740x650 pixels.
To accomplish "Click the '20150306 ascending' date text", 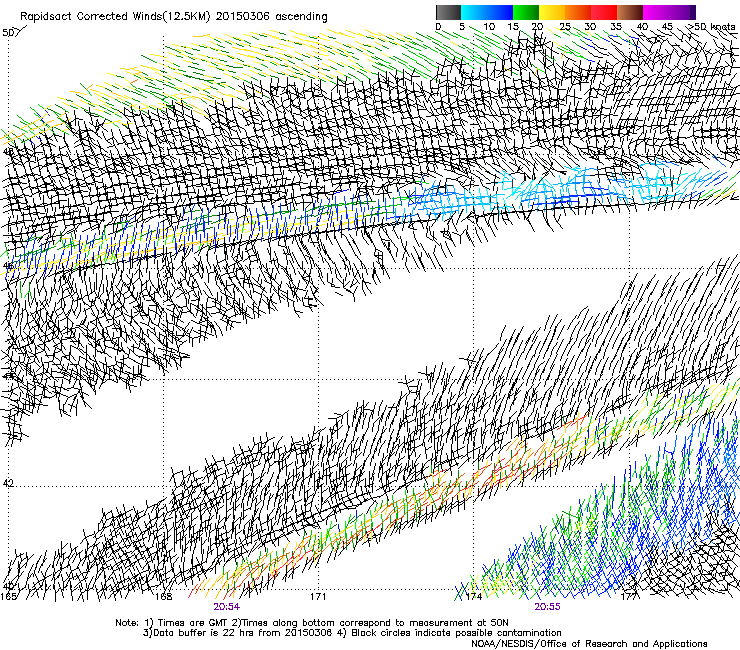I will [x=271, y=17].
